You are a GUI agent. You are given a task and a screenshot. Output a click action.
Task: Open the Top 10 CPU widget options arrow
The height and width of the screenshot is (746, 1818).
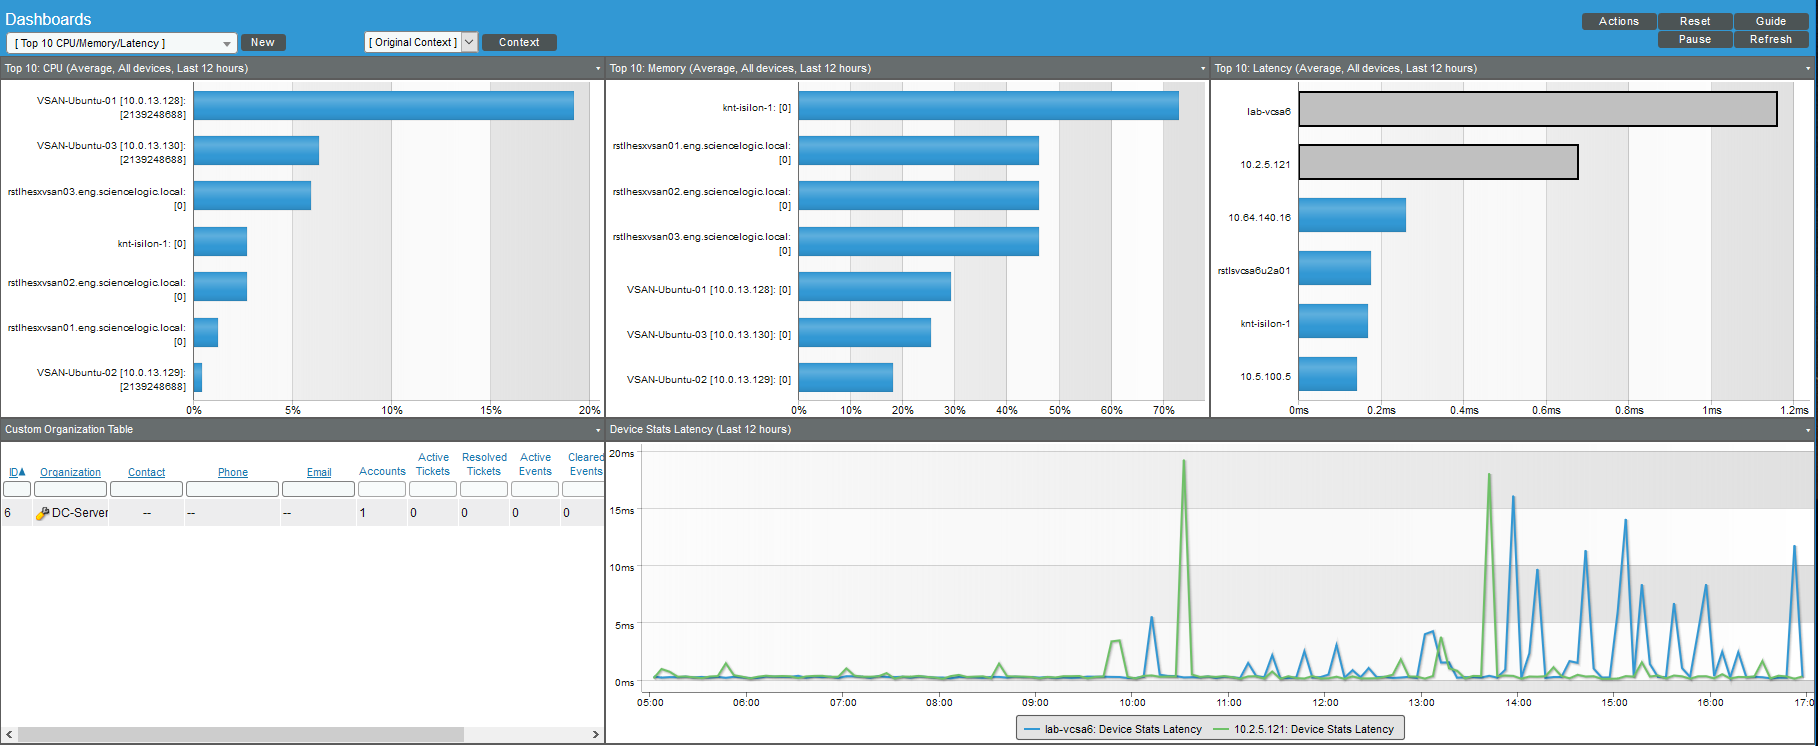click(x=598, y=69)
